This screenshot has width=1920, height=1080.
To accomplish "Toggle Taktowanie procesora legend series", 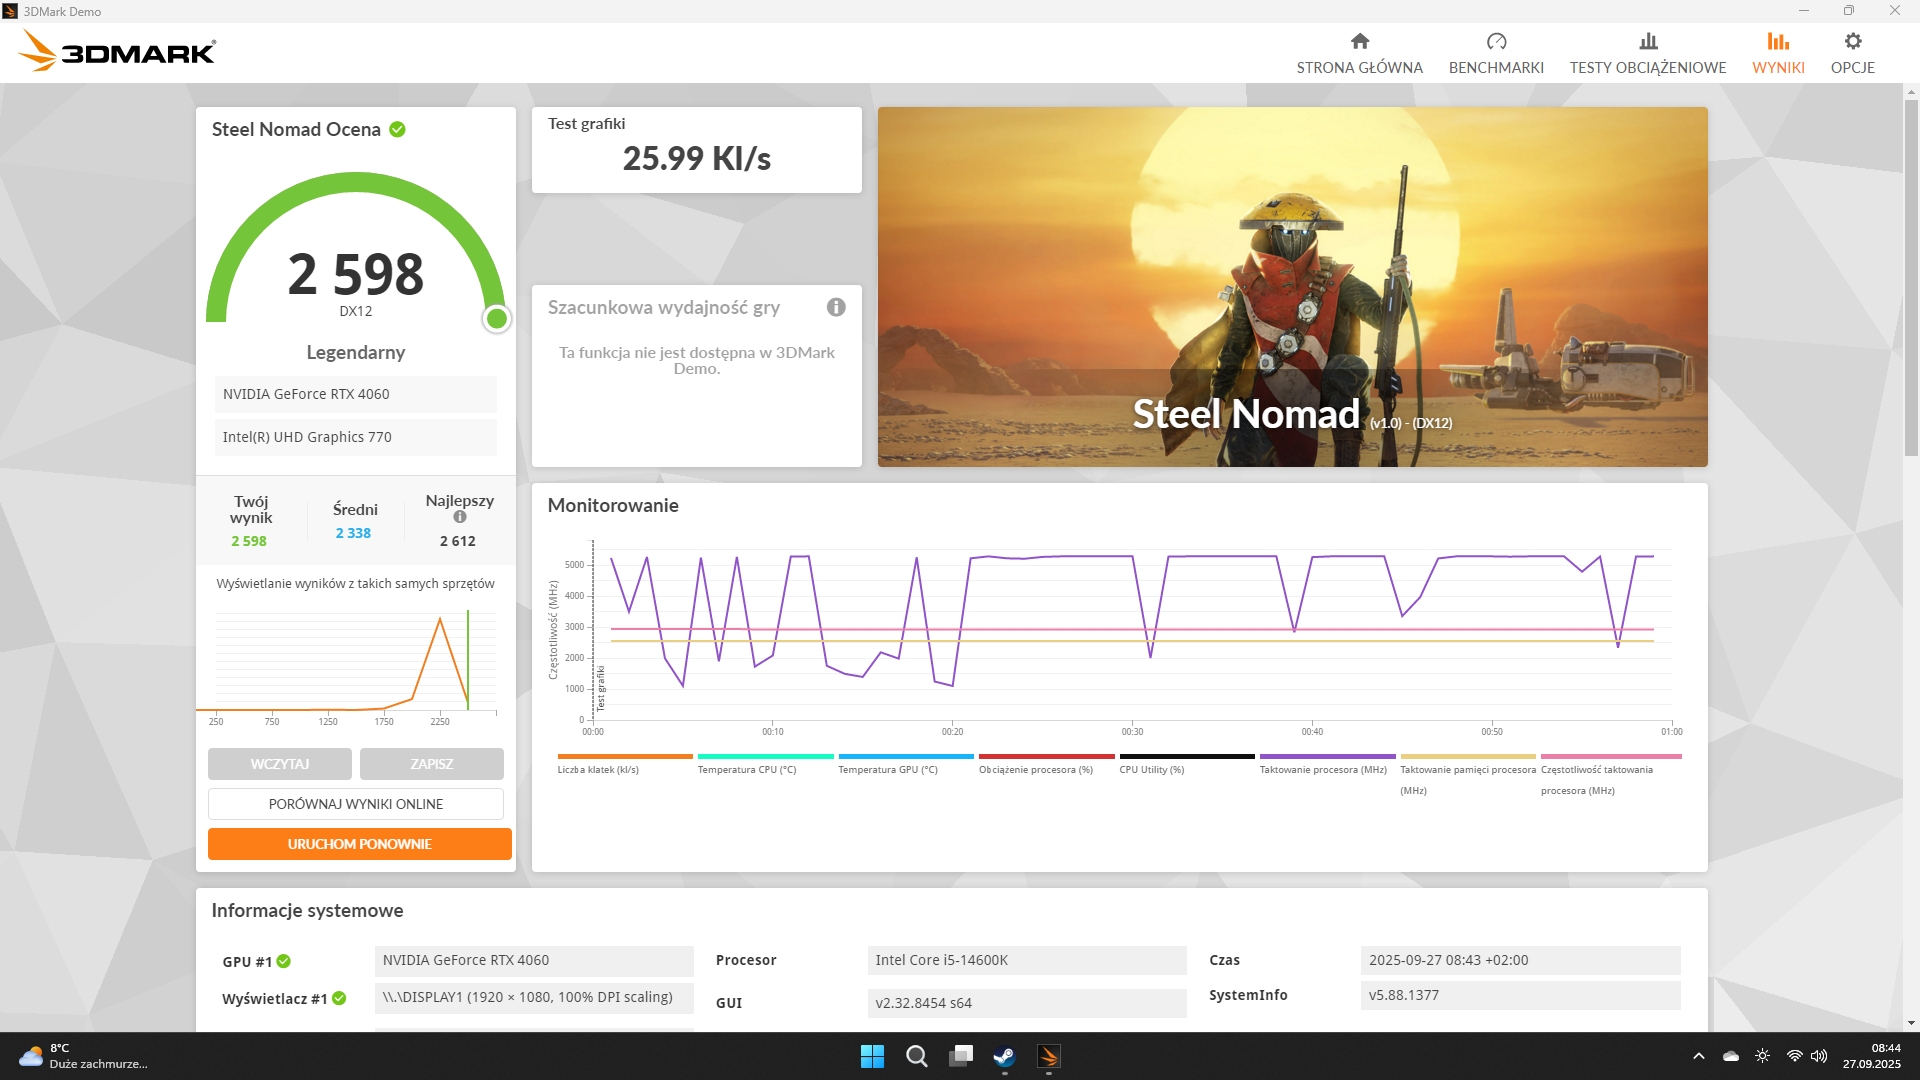I will click(x=1323, y=769).
